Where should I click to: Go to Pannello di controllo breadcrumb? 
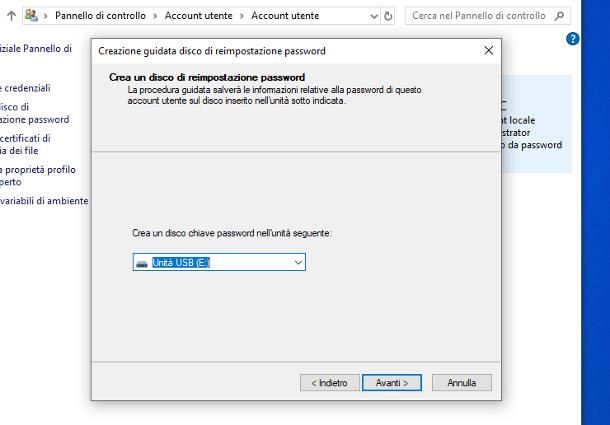pyautogui.click(x=105, y=16)
